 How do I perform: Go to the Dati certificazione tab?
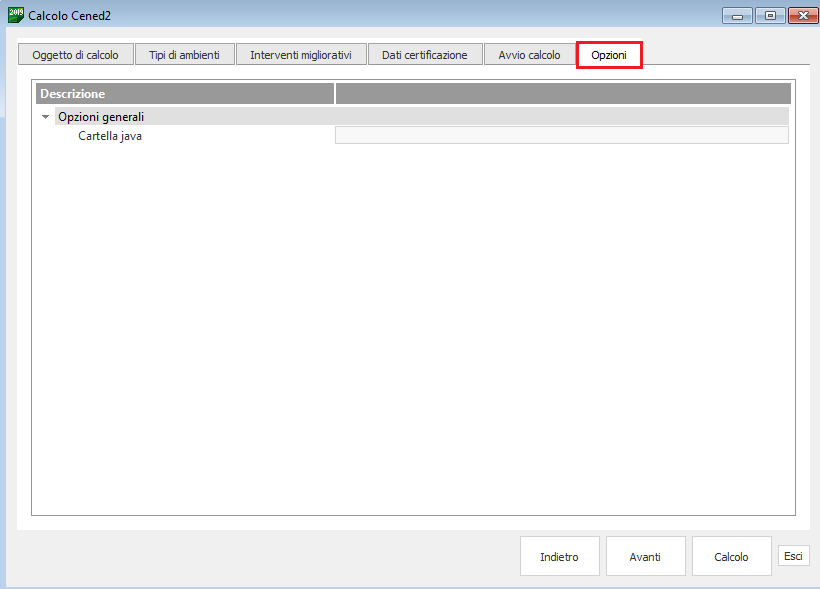(424, 55)
